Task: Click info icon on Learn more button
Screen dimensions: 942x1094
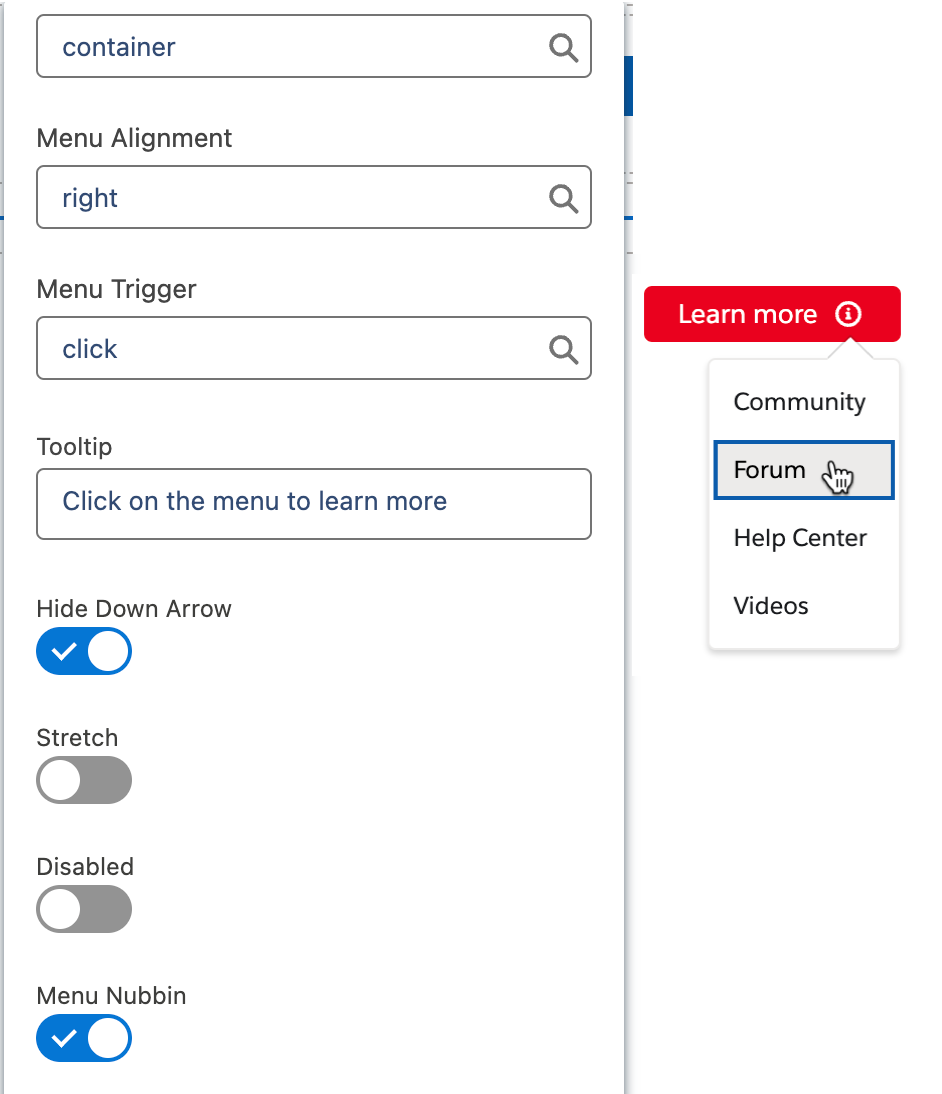Action: pos(848,314)
